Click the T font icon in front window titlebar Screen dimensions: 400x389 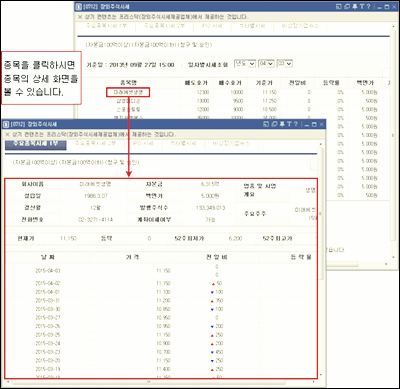pos(289,124)
